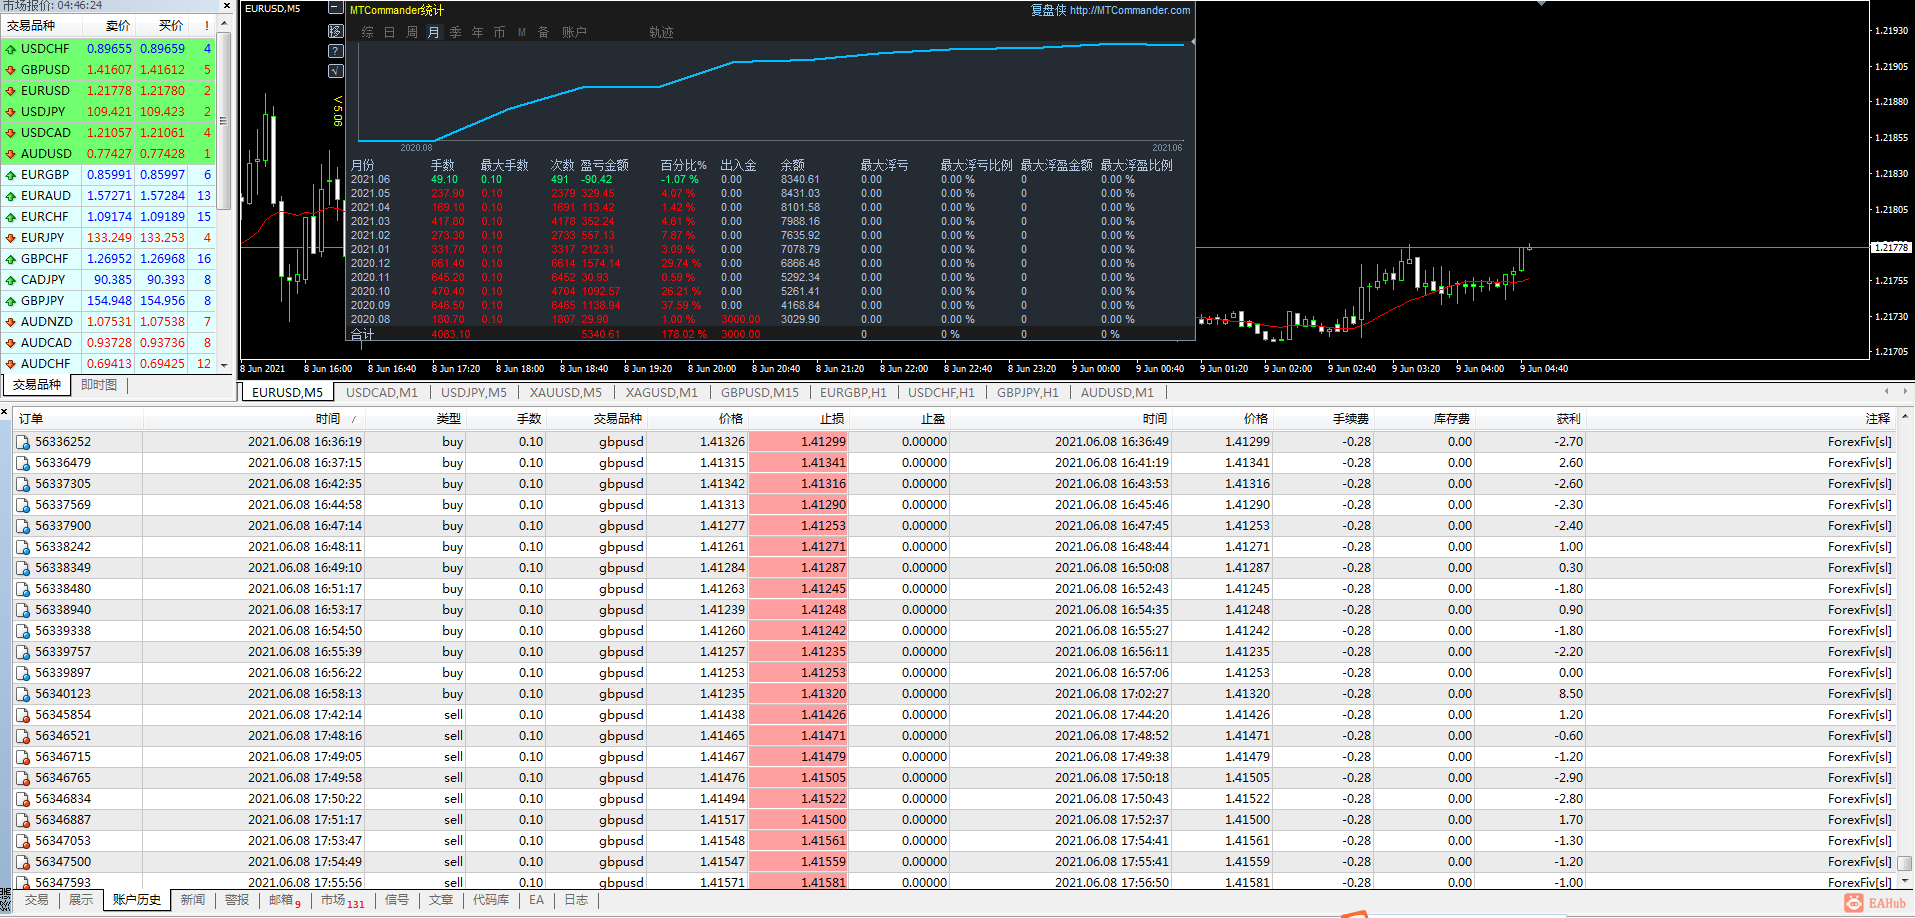Minimize the MTCommander statistics panel

[335, 8]
